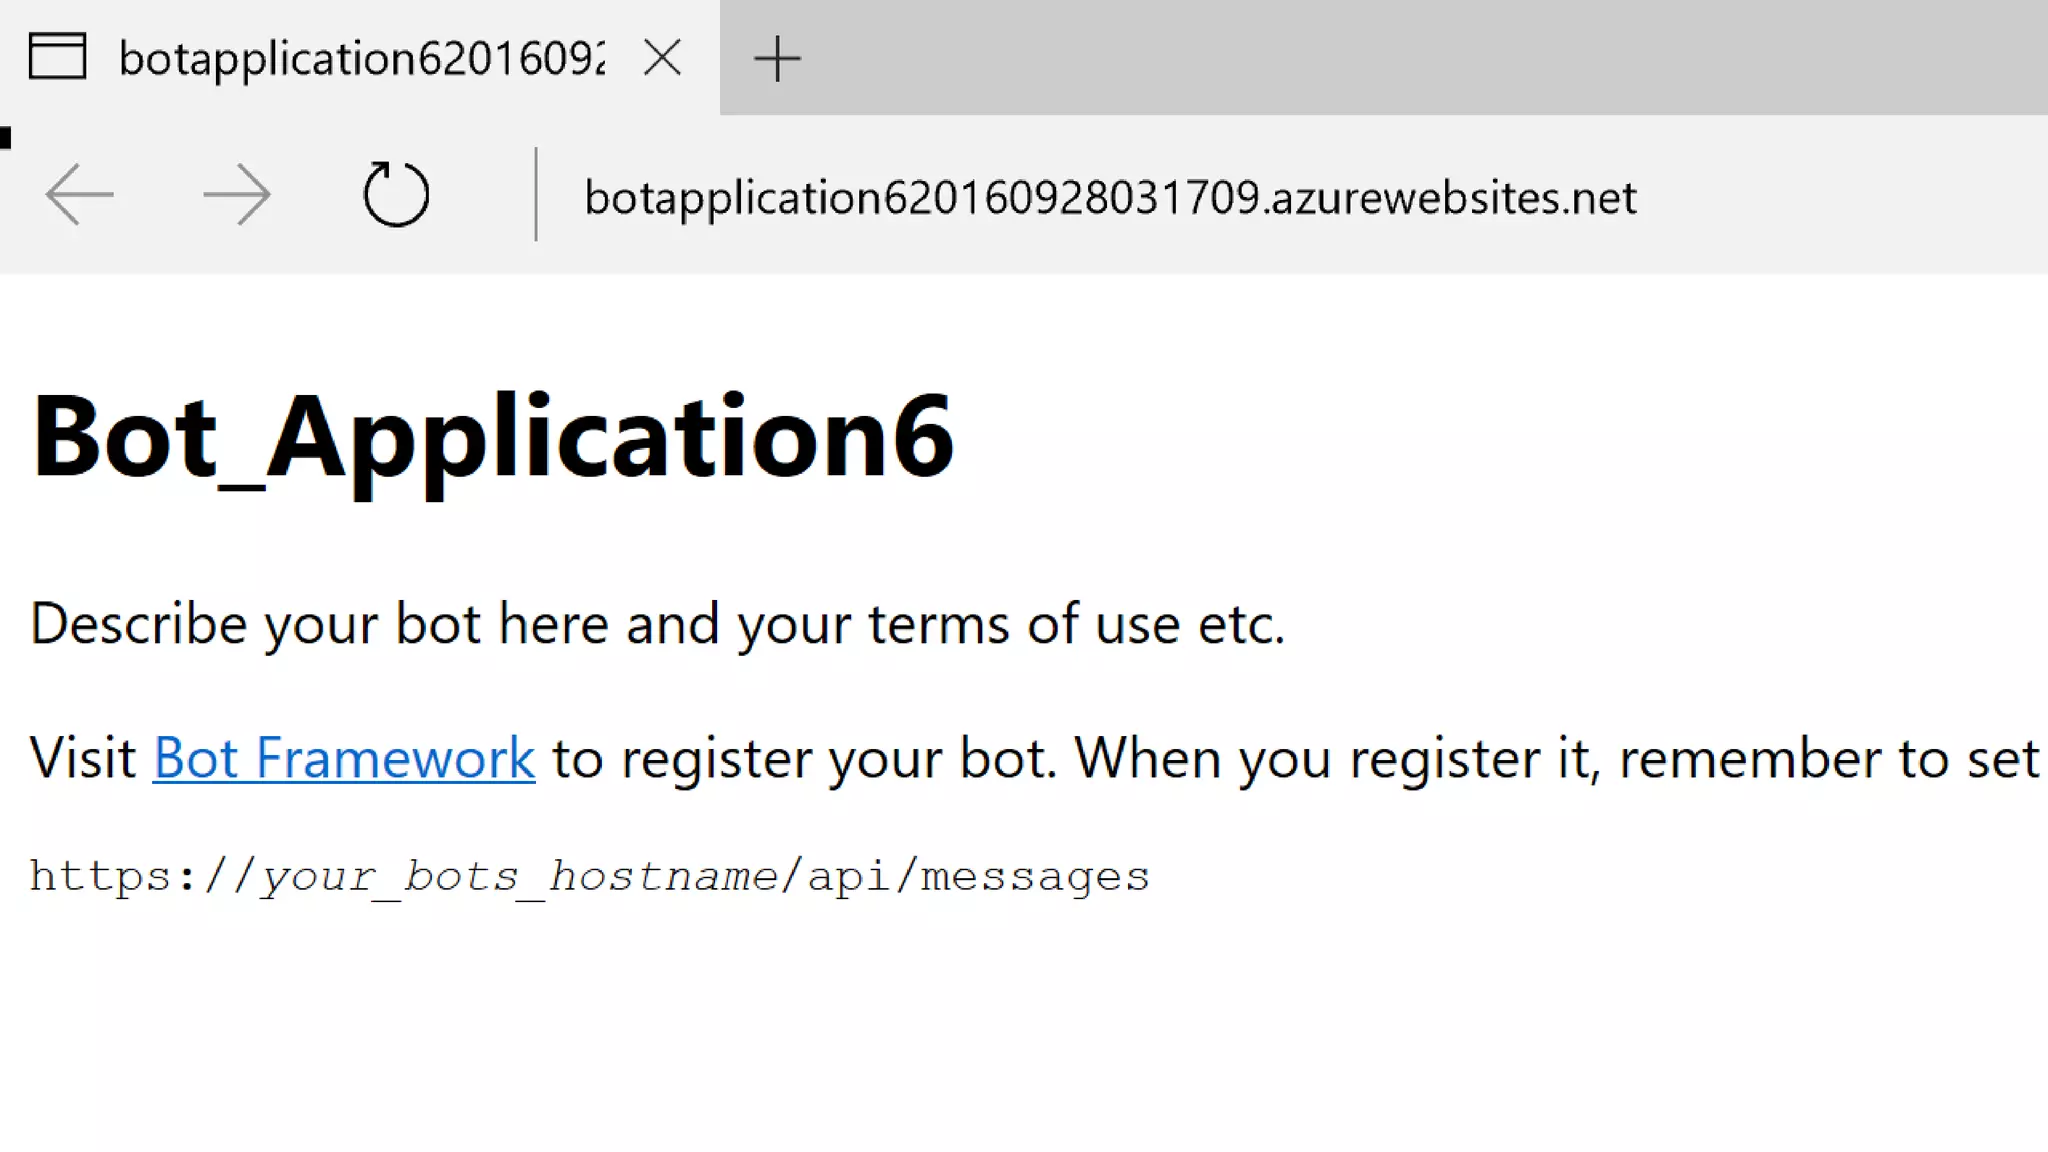Click the page favicon on the tab
2048x1152 pixels.
[x=57, y=56]
